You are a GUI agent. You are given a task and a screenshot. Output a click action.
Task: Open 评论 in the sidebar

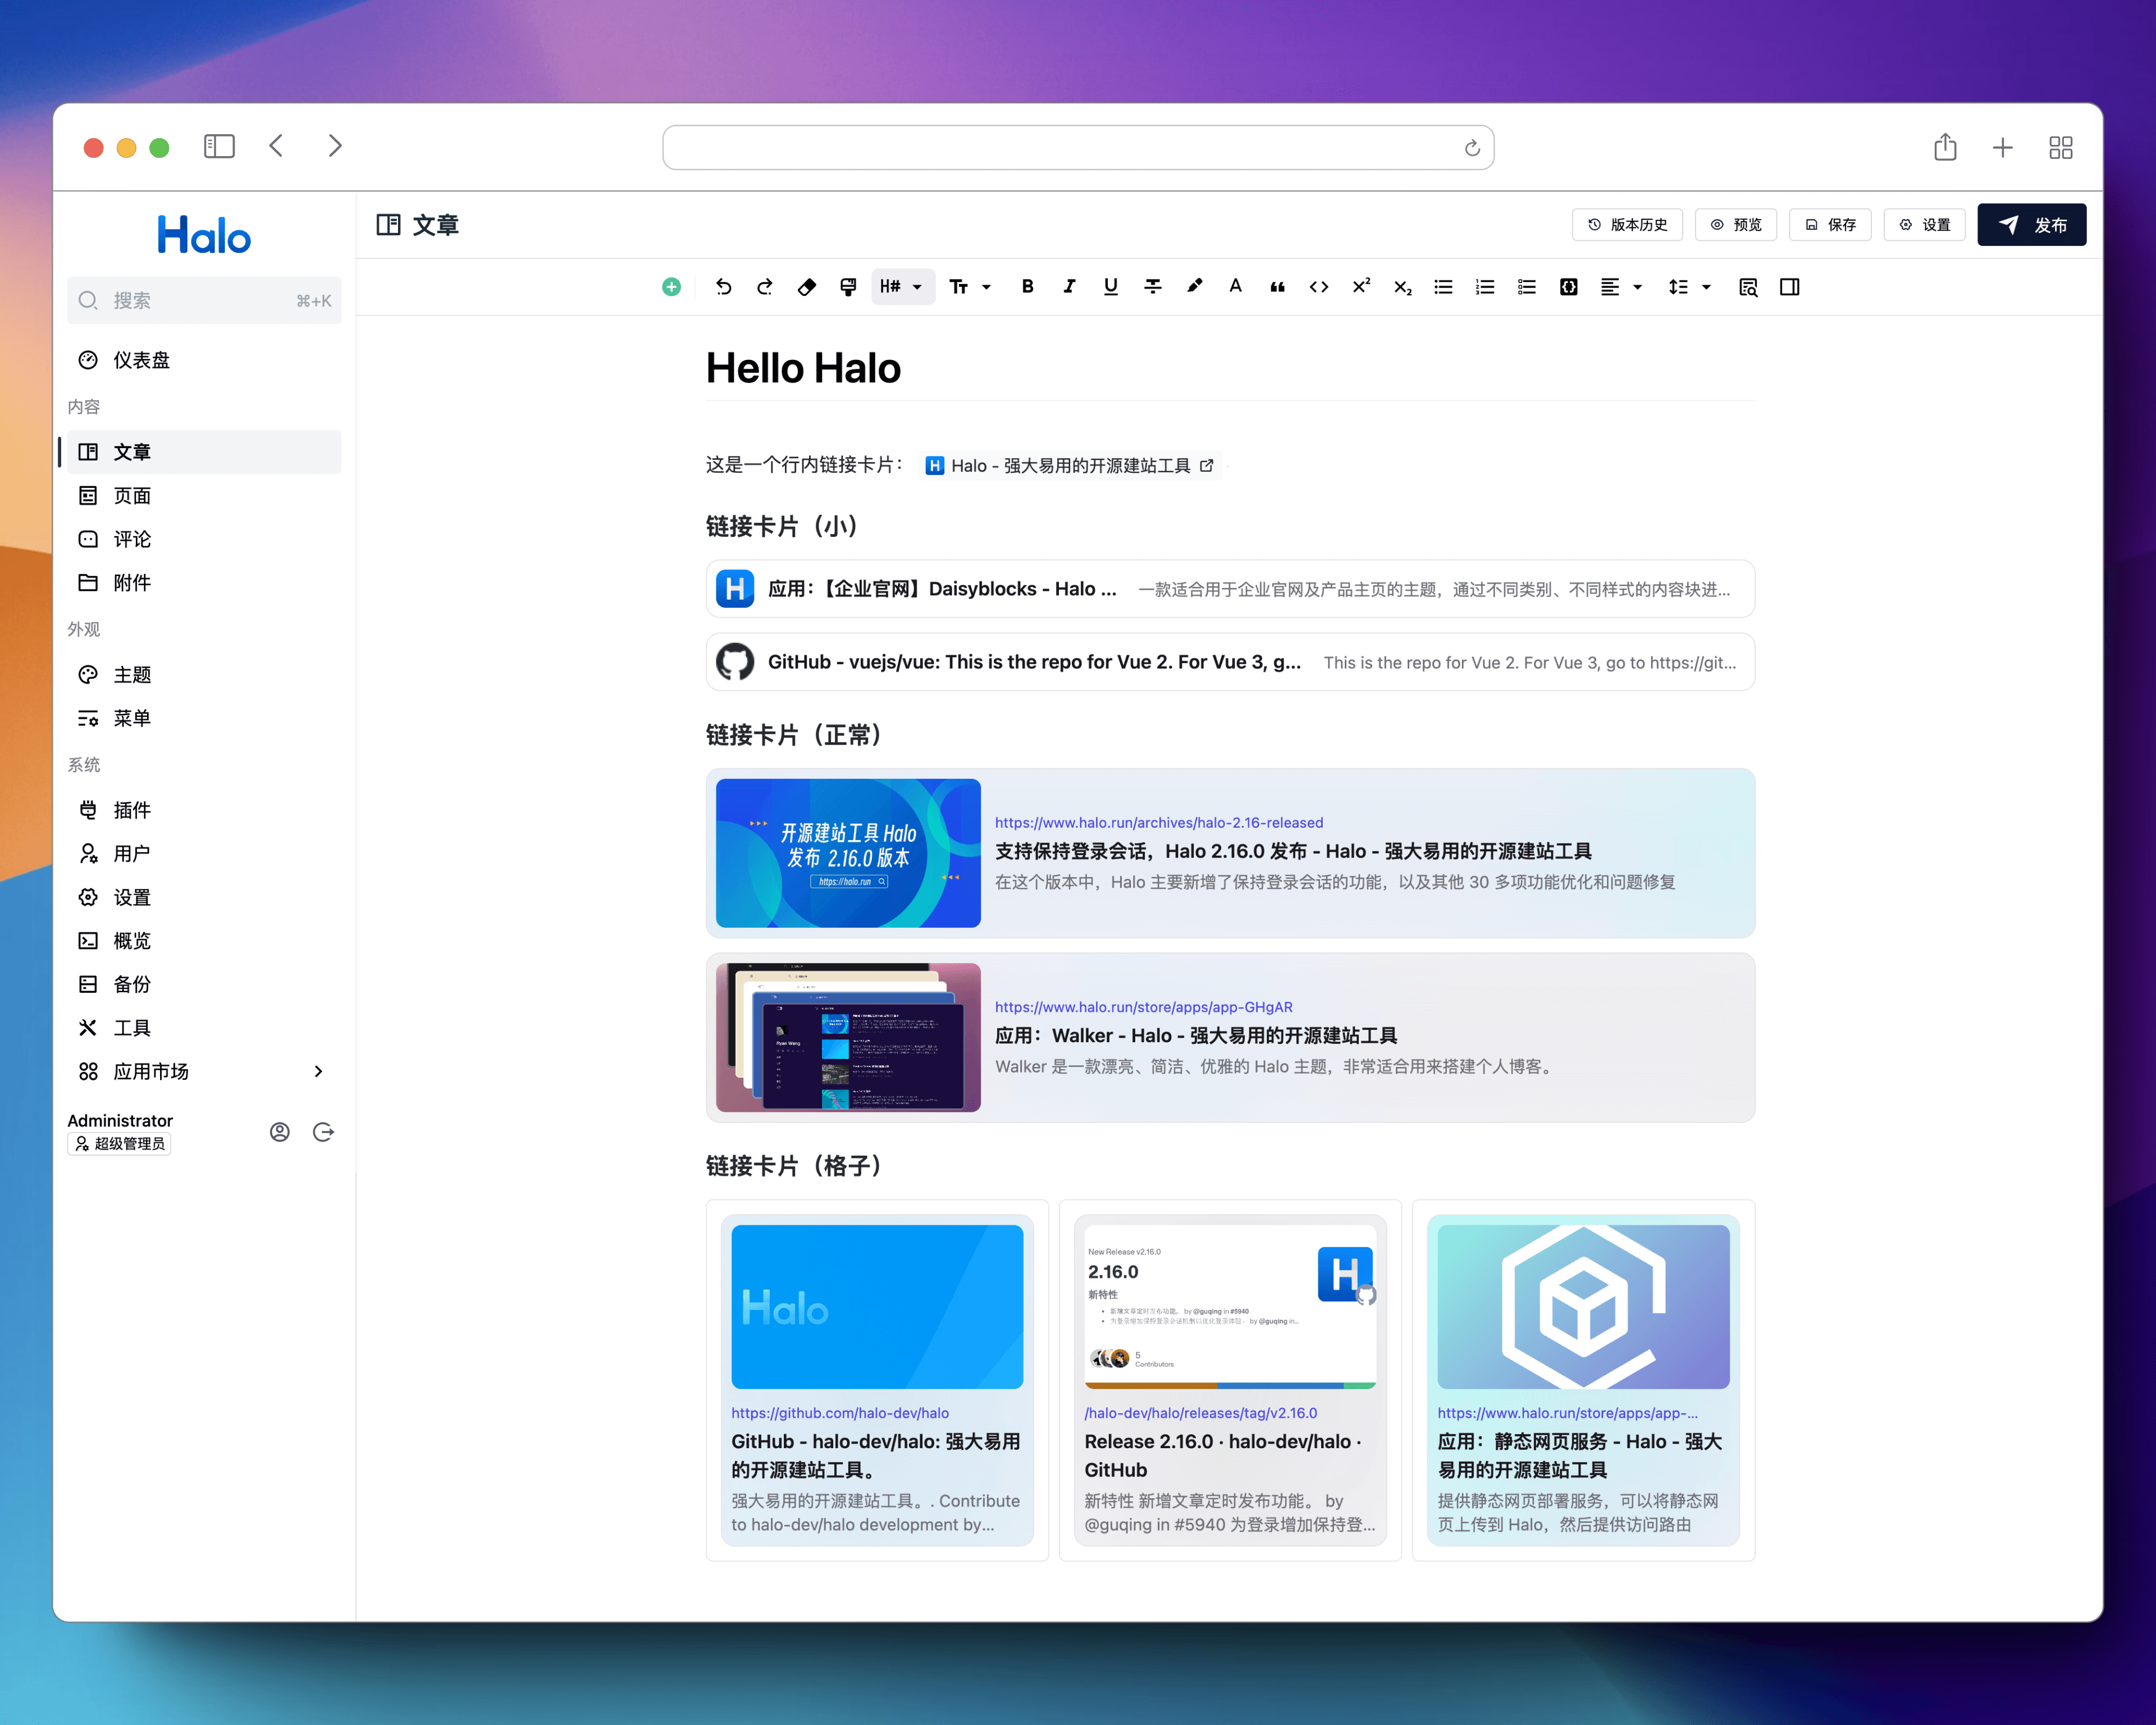132,539
